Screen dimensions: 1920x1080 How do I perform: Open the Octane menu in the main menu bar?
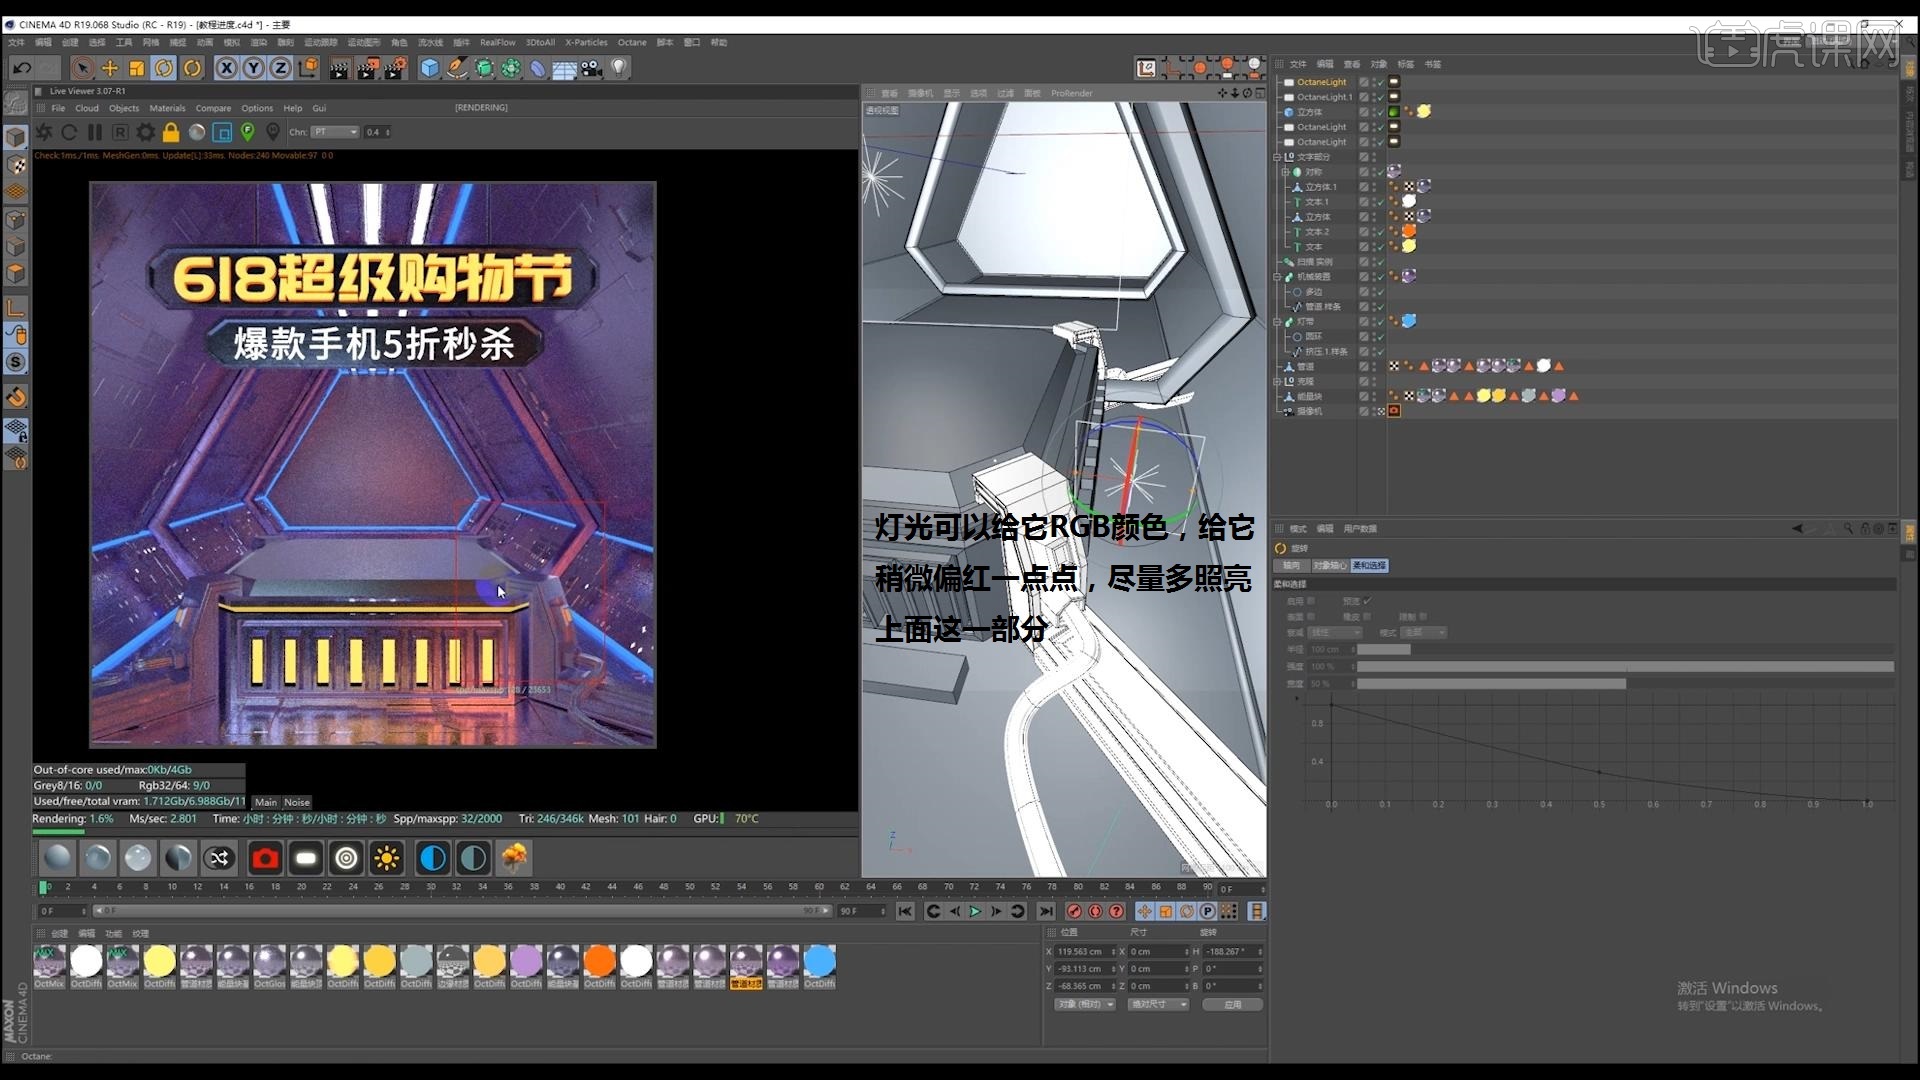coord(632,43)
